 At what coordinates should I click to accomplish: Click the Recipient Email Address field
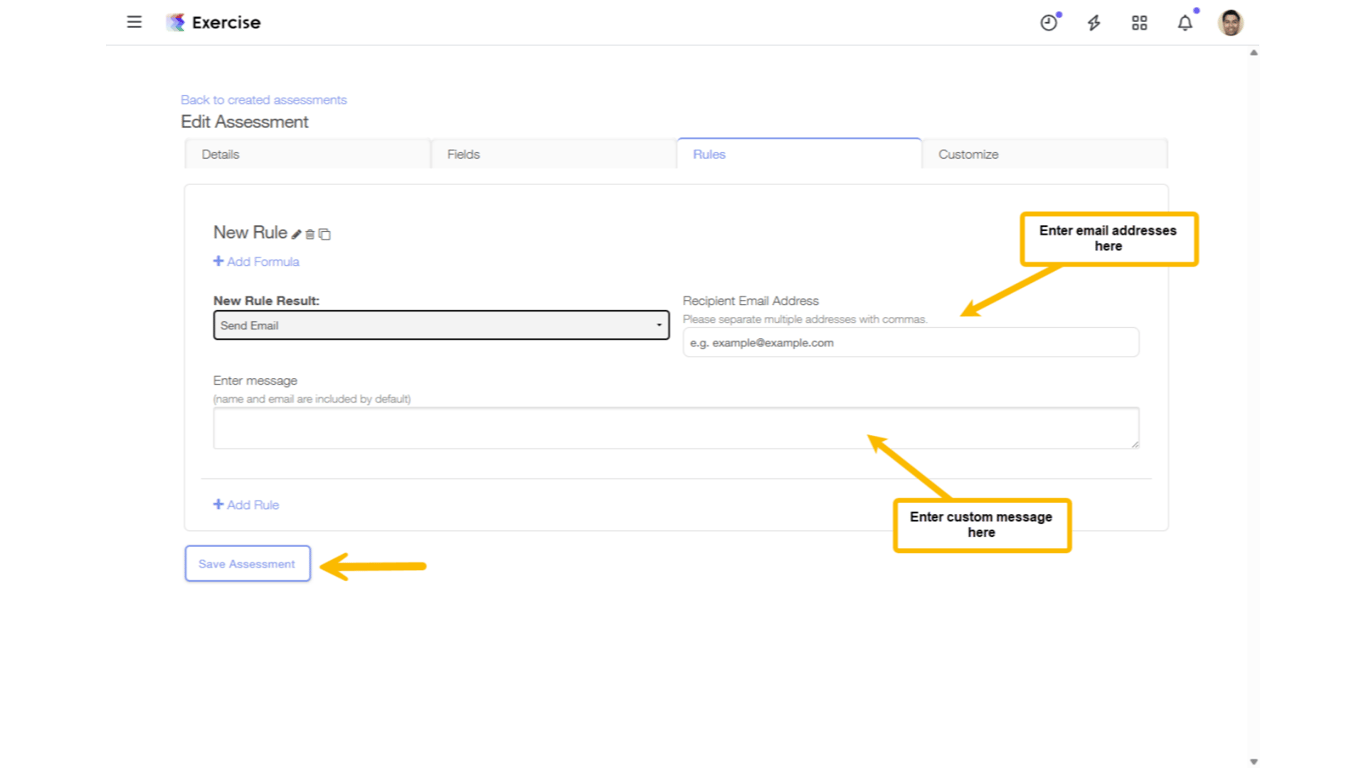pos(909,342)
